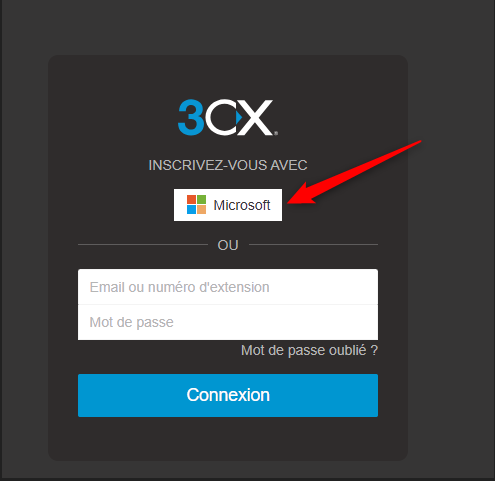This screenshot has height=481, width=495.
Task: Click the four-color Microsoft logo icon
Action: (x=196, y=205)
